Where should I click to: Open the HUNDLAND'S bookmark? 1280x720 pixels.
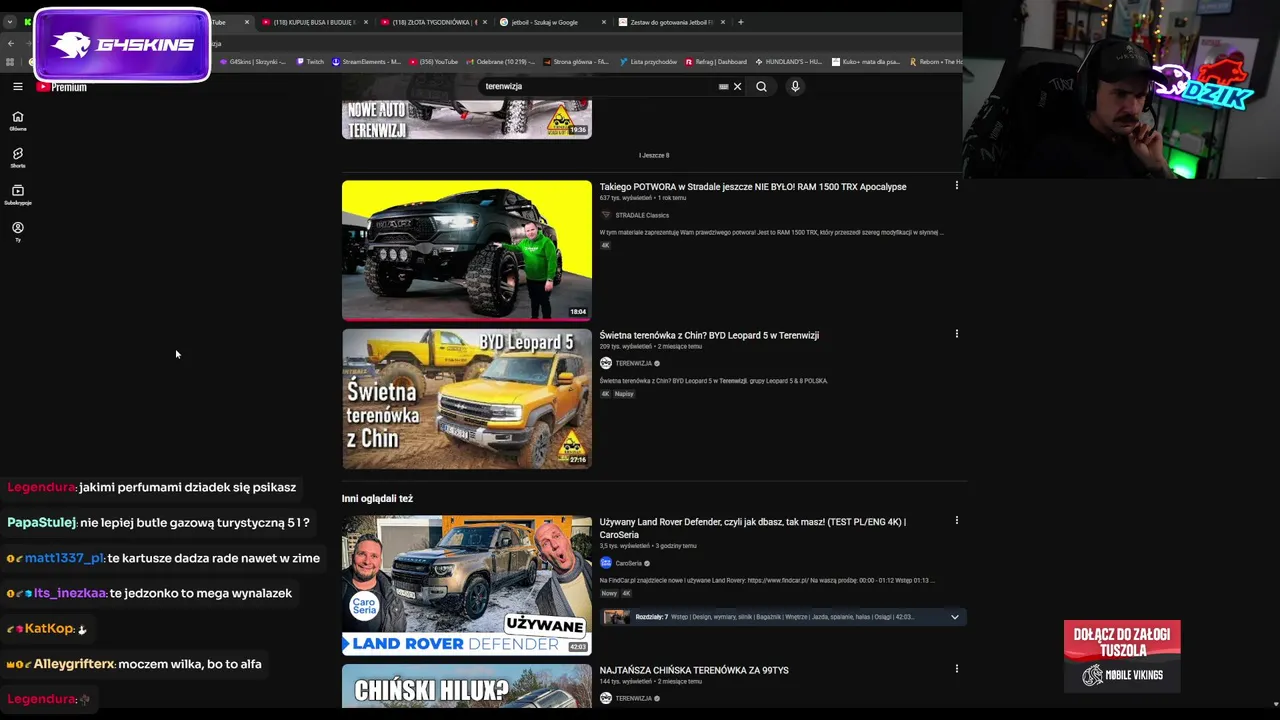[x=789, y=62]
